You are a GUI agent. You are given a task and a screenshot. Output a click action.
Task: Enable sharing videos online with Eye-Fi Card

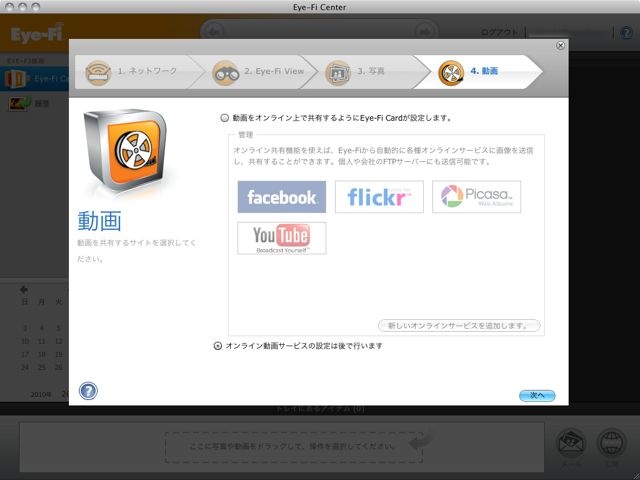pos(224,118)
